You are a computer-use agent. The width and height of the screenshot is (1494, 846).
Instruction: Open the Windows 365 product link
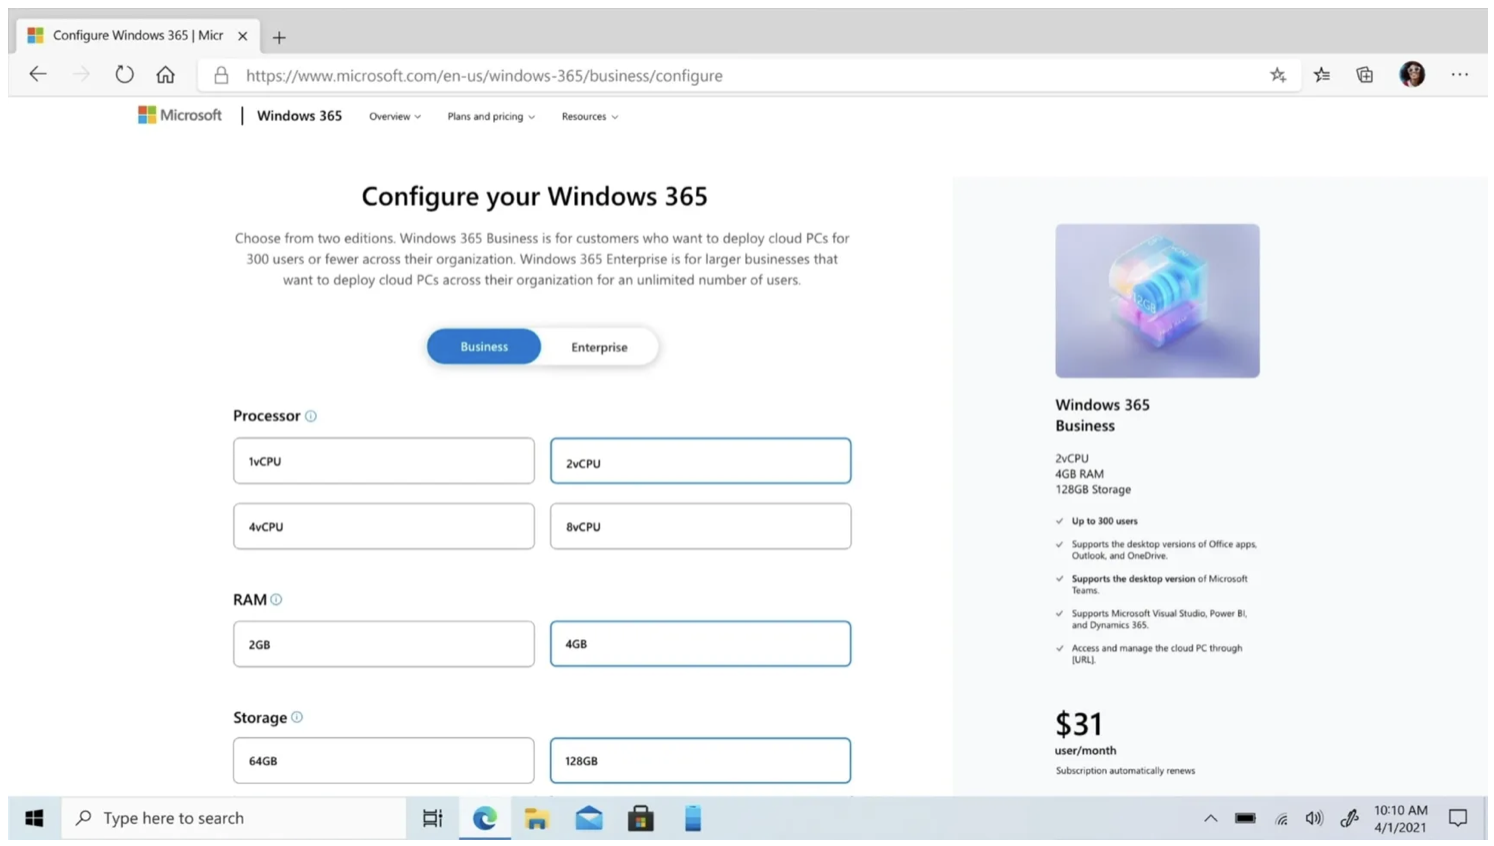299,116
